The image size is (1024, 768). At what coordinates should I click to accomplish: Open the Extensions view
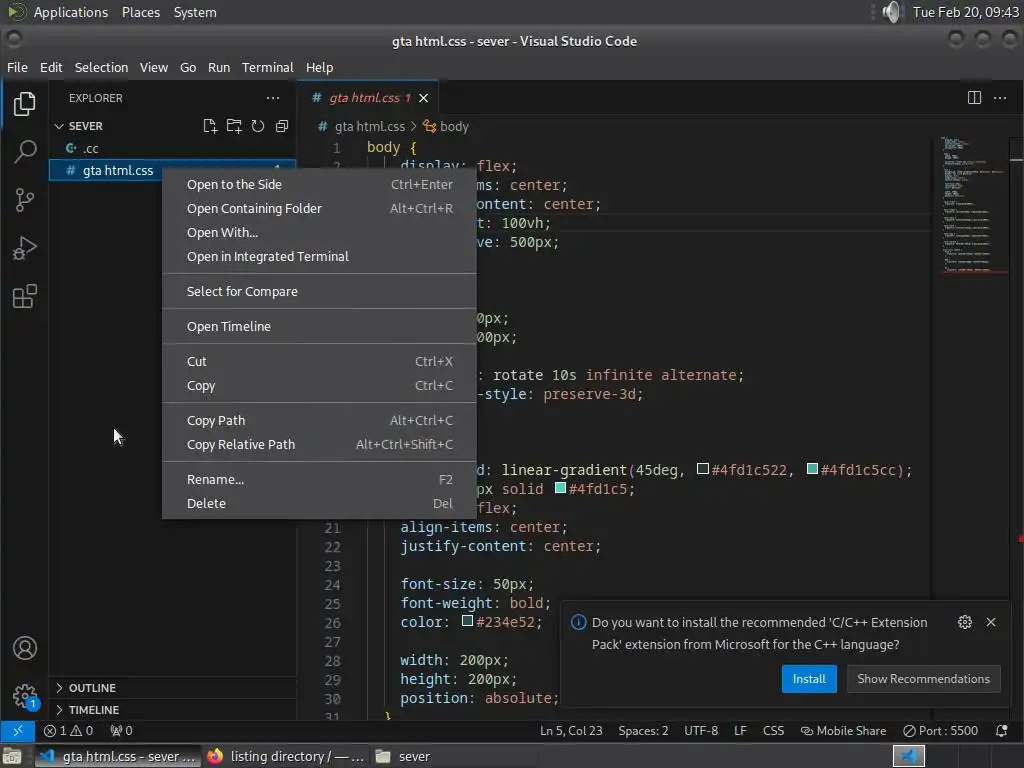point(25,296)
